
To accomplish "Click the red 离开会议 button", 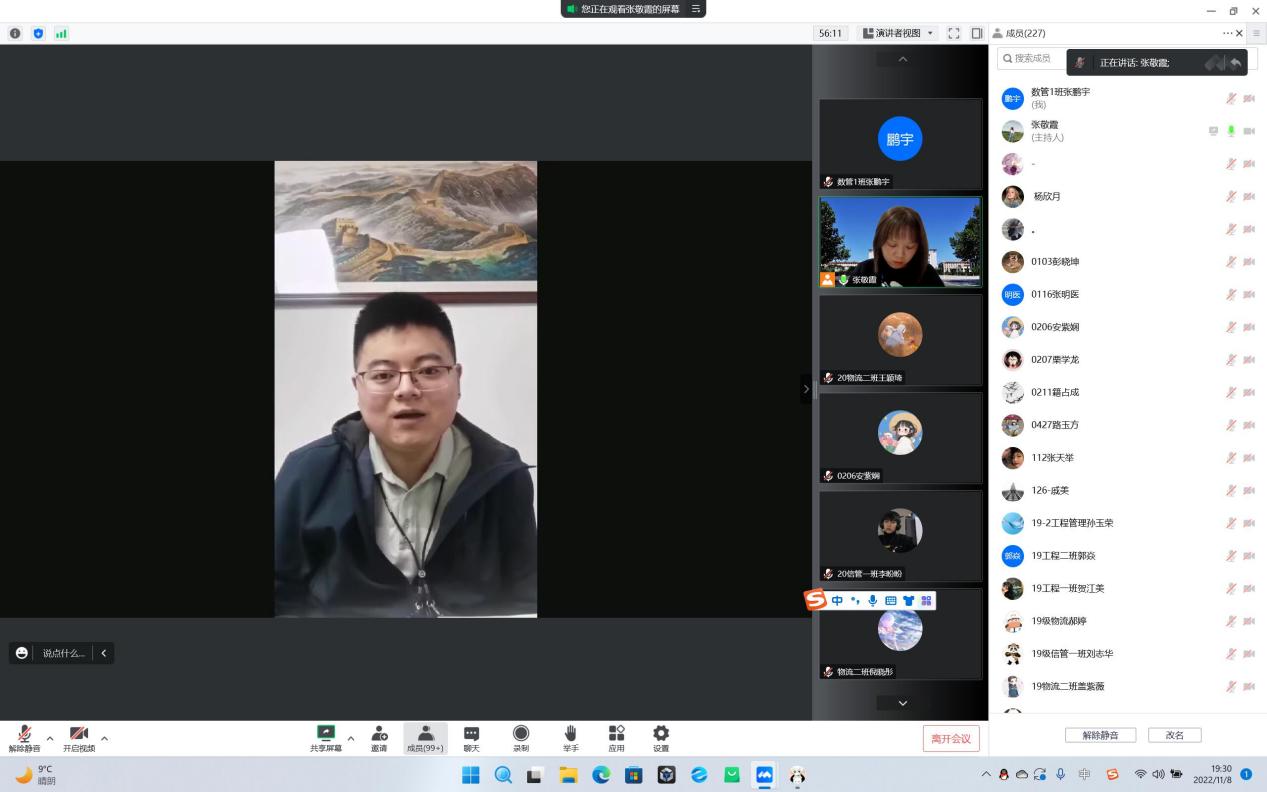I will (951, 738).
